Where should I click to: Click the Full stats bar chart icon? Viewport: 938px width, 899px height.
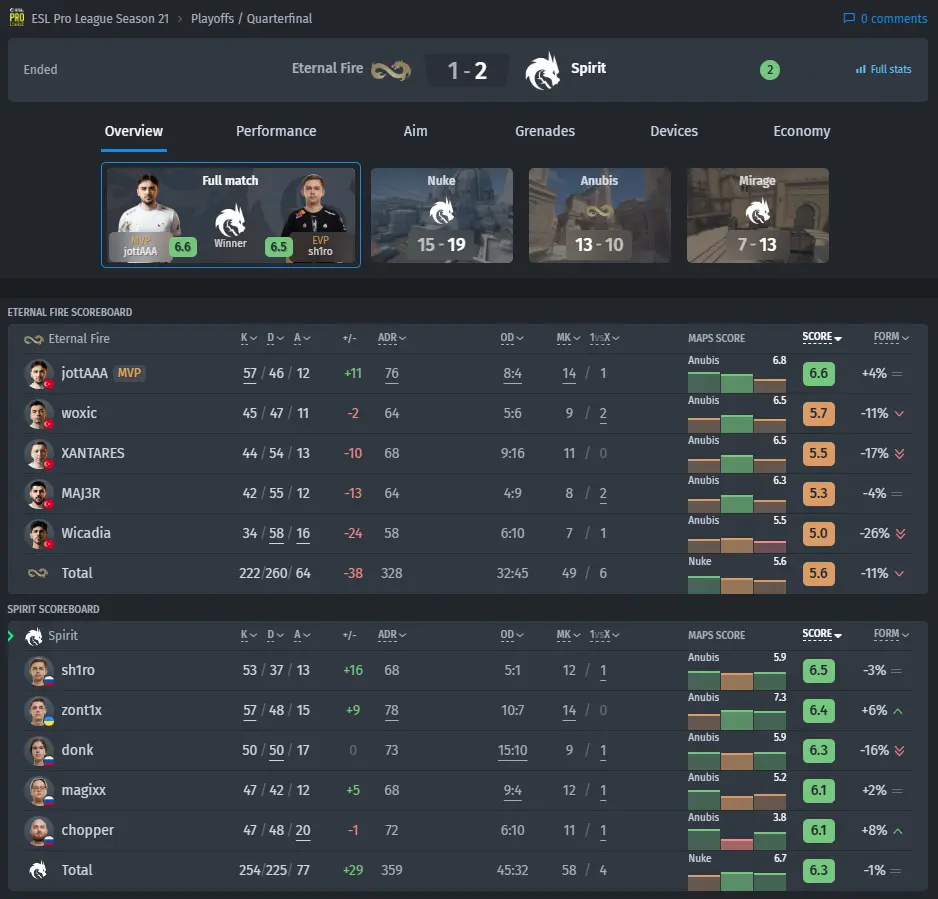[860, 69]
